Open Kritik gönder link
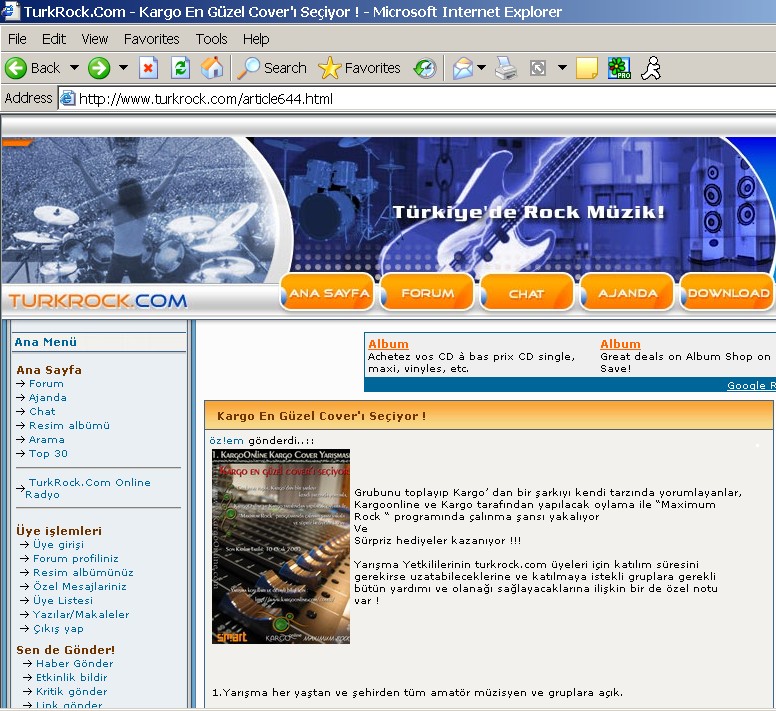The image size is (776, 711). 72,691
